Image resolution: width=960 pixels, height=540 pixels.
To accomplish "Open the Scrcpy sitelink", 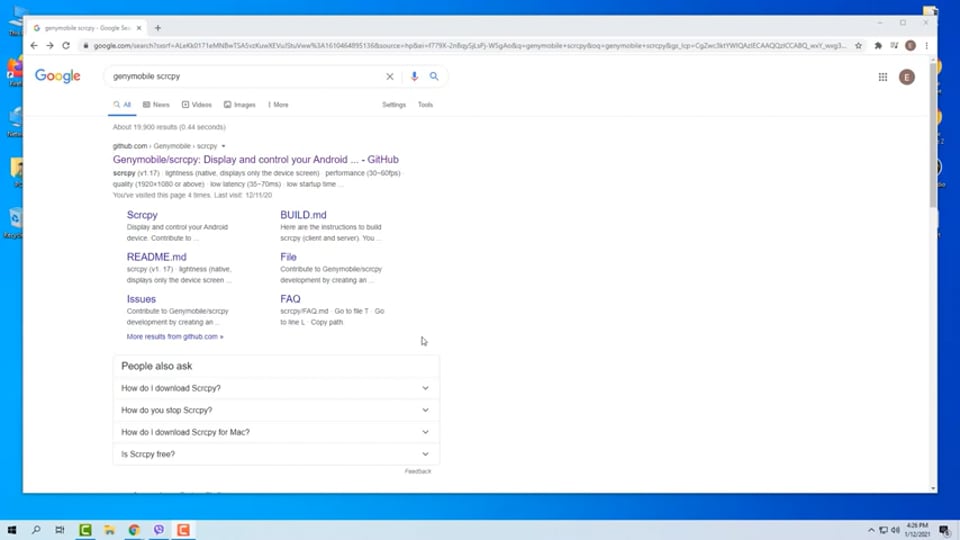I will [x=142, y=215].
